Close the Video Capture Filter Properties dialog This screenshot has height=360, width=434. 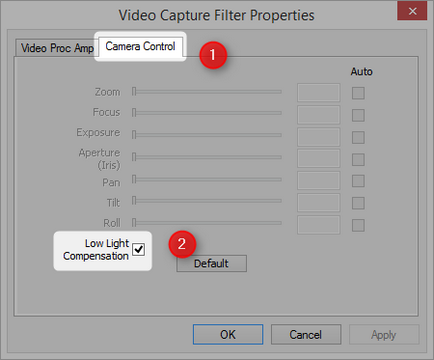click(x=412, y=11)
